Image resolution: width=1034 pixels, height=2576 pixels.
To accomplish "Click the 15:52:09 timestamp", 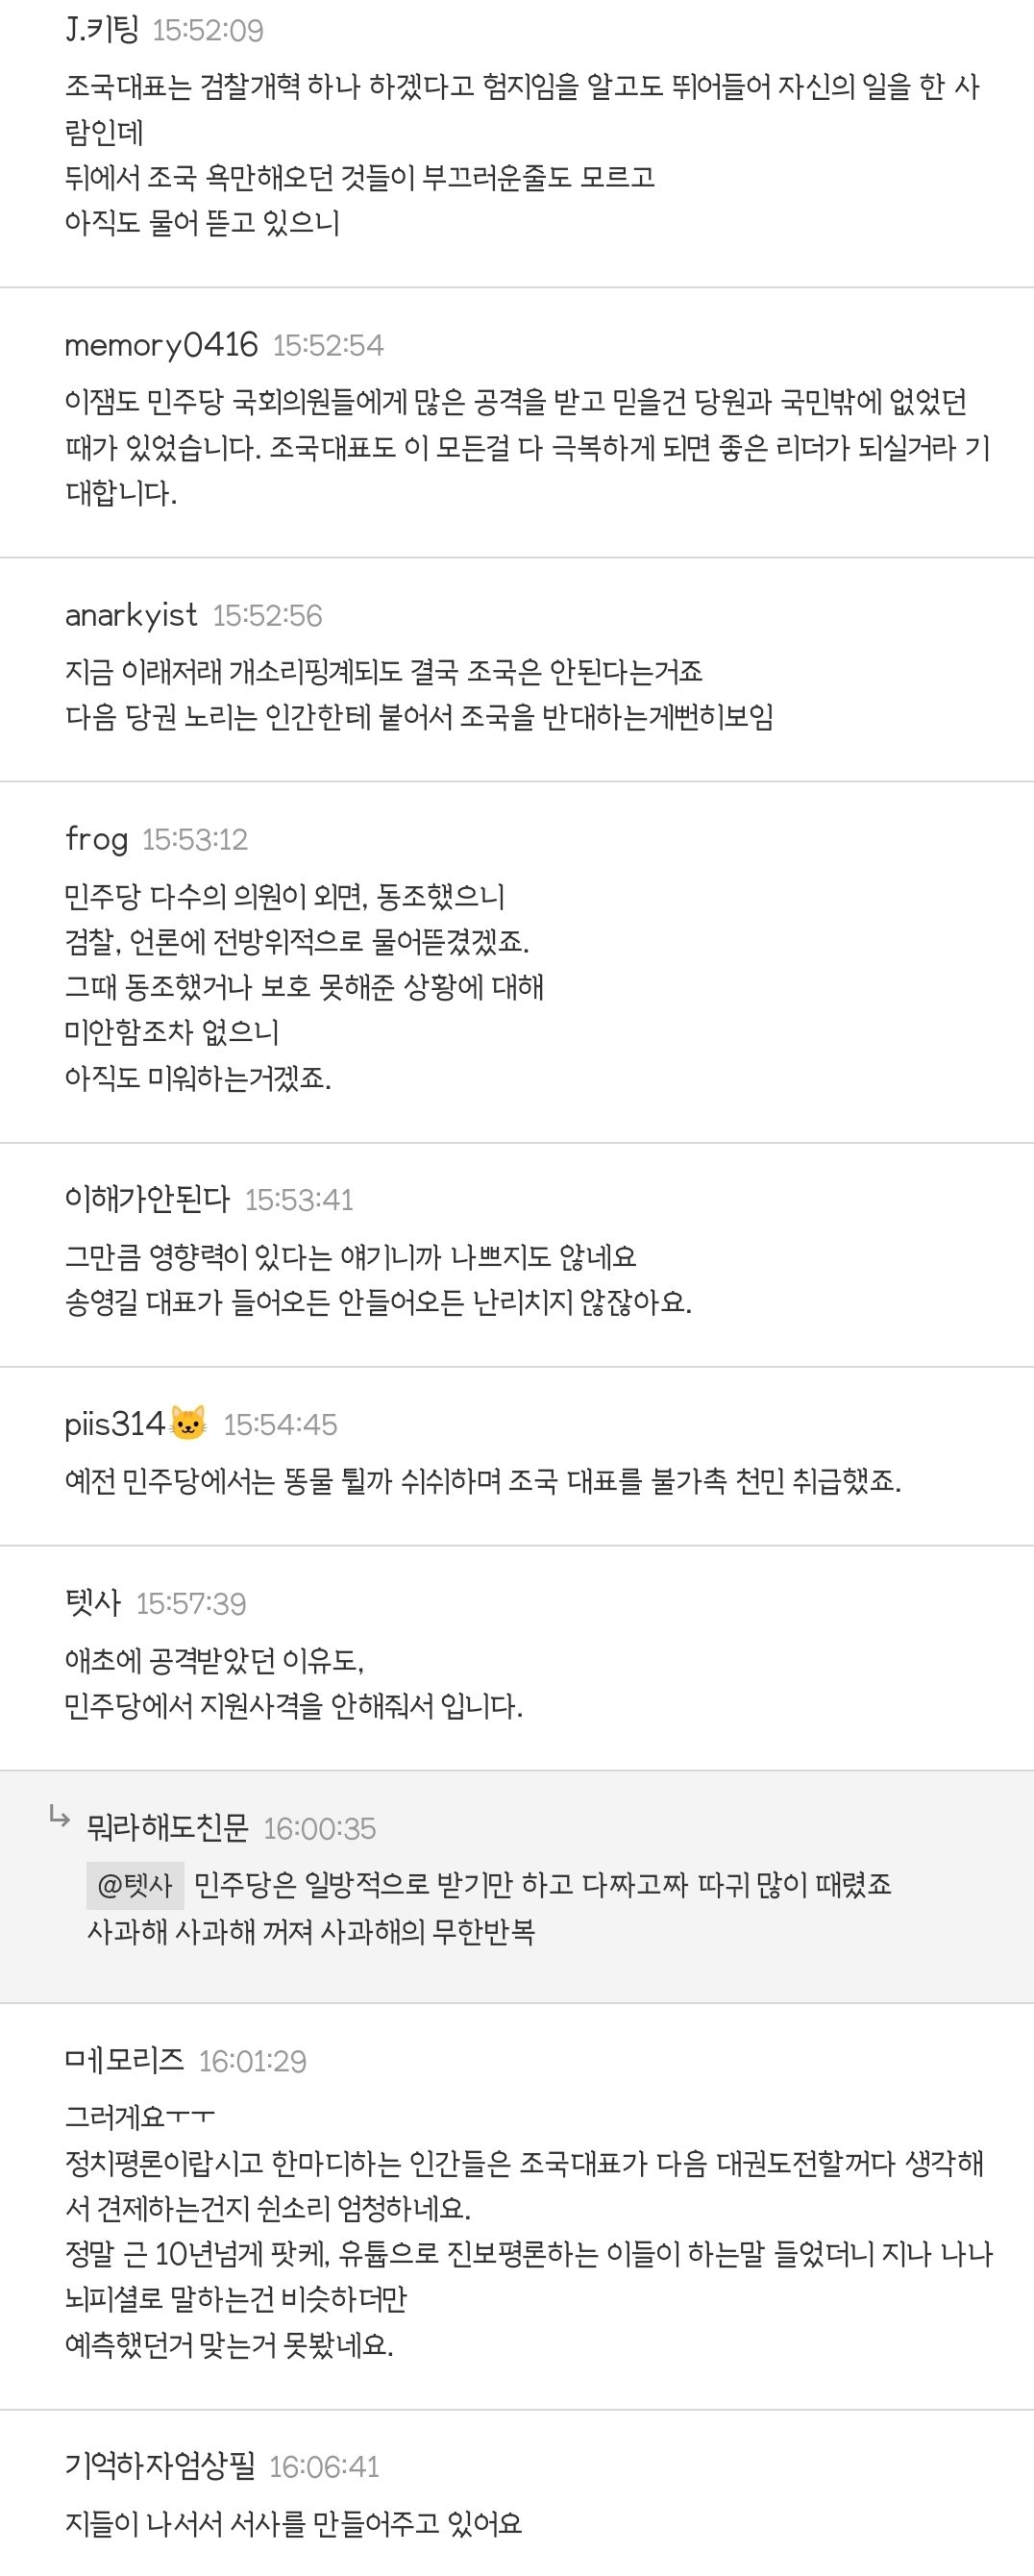I will (x=208, y=31).
